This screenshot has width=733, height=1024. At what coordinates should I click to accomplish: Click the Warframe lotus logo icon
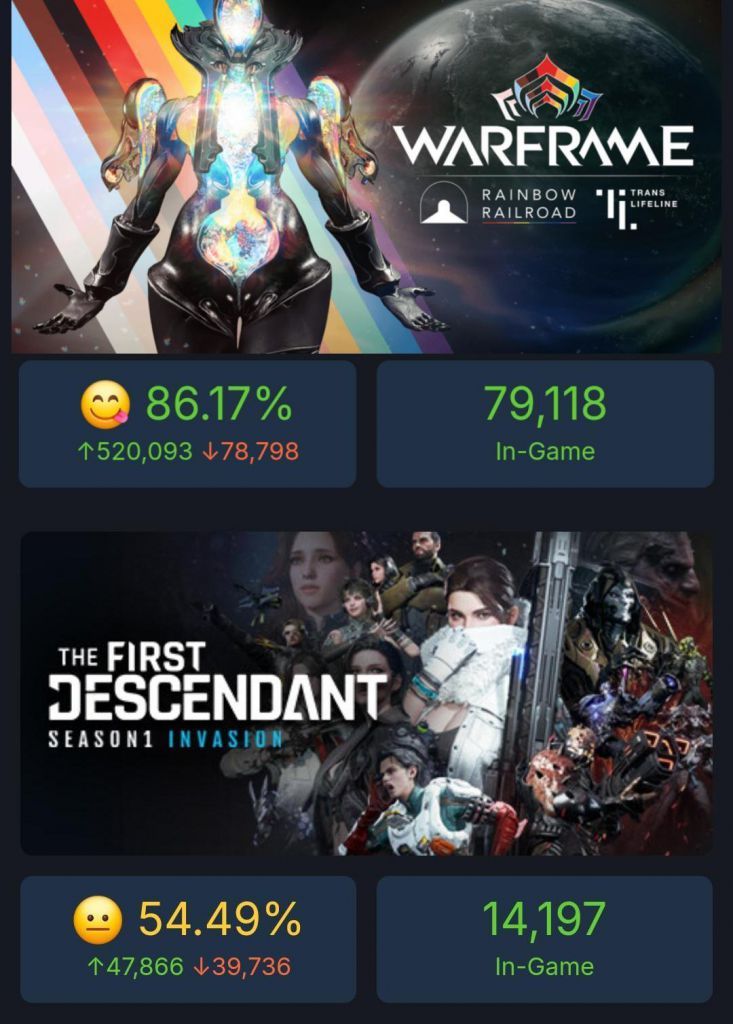546,90
